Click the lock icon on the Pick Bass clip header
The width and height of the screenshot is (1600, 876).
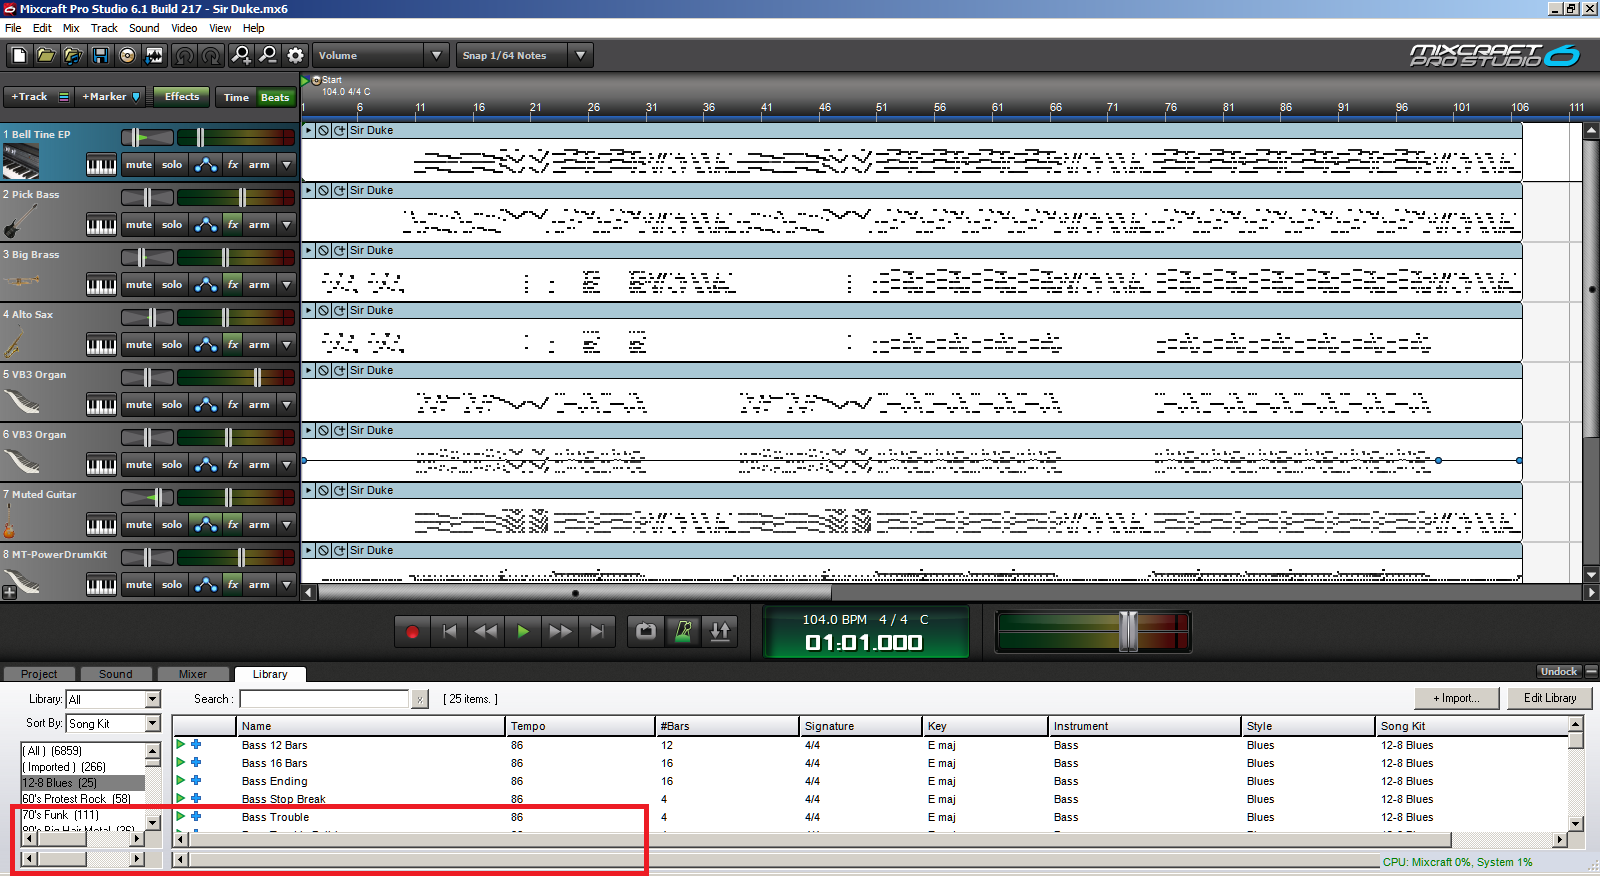tap(324, 190)
